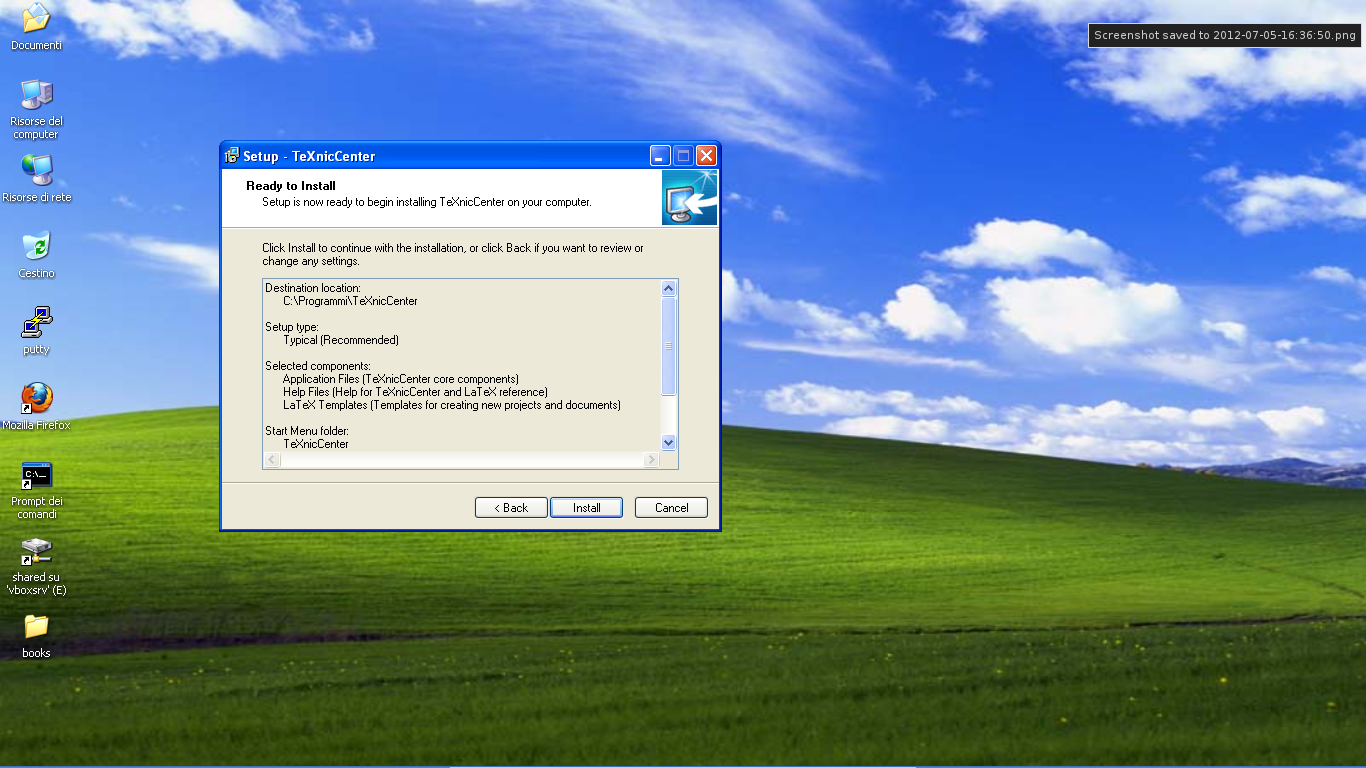This screenshot has height=768, width=1366.
Task: Click the 'LaTeX Templates' component line
Action: [452, 405]
